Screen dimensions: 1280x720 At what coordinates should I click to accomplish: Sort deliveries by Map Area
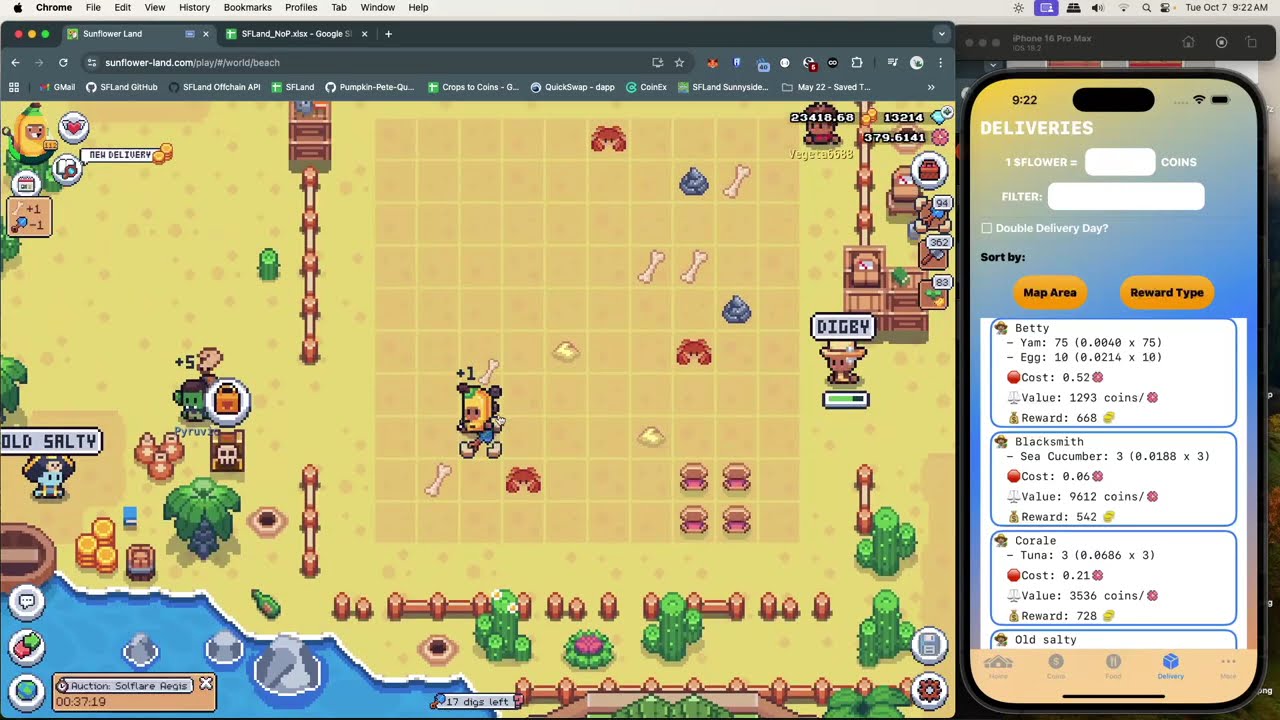[1050, 293]
